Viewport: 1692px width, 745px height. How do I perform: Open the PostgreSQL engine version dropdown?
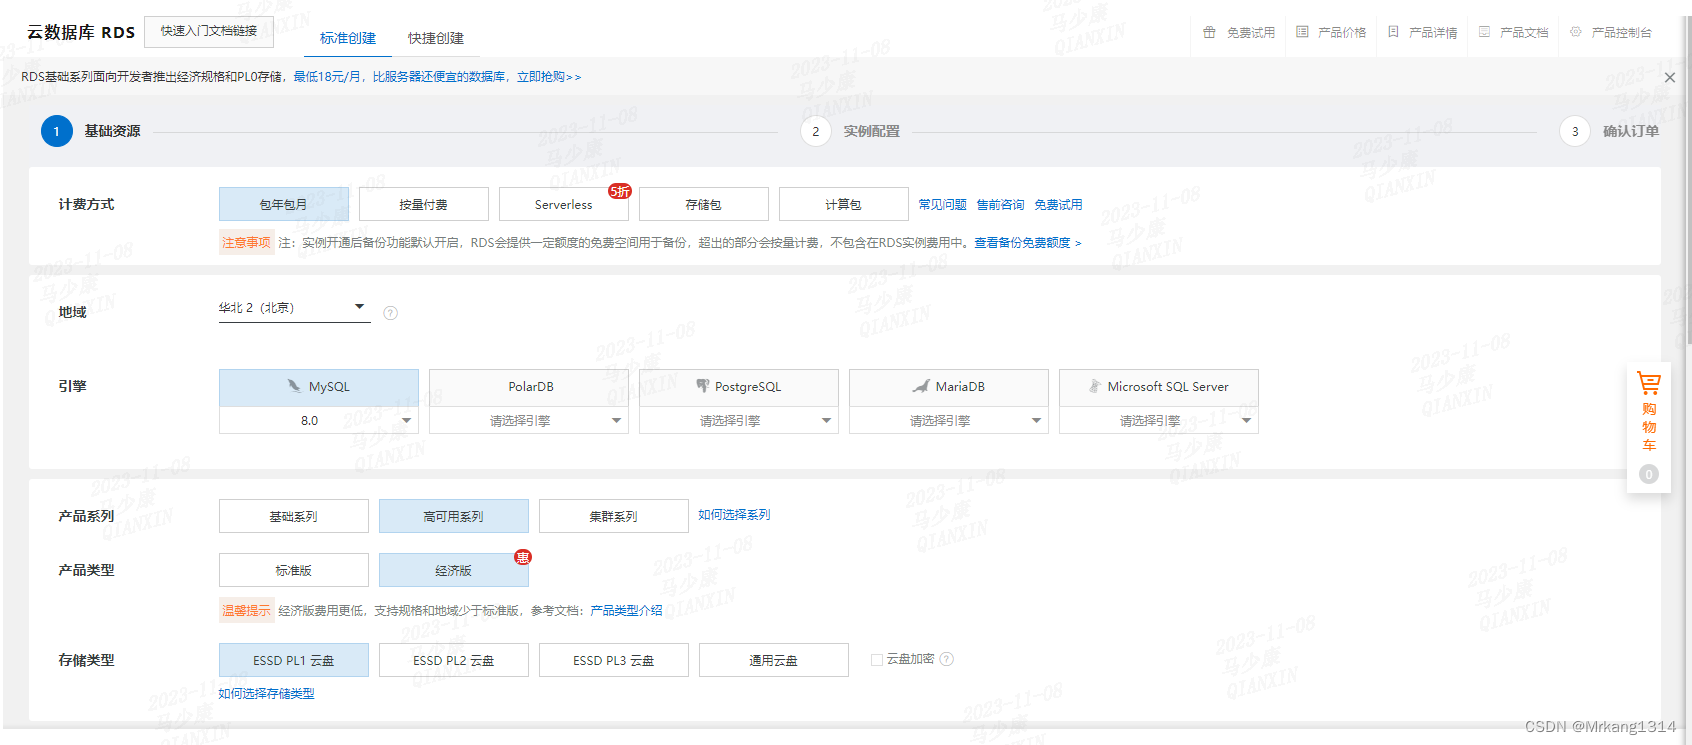coord(739,420)
